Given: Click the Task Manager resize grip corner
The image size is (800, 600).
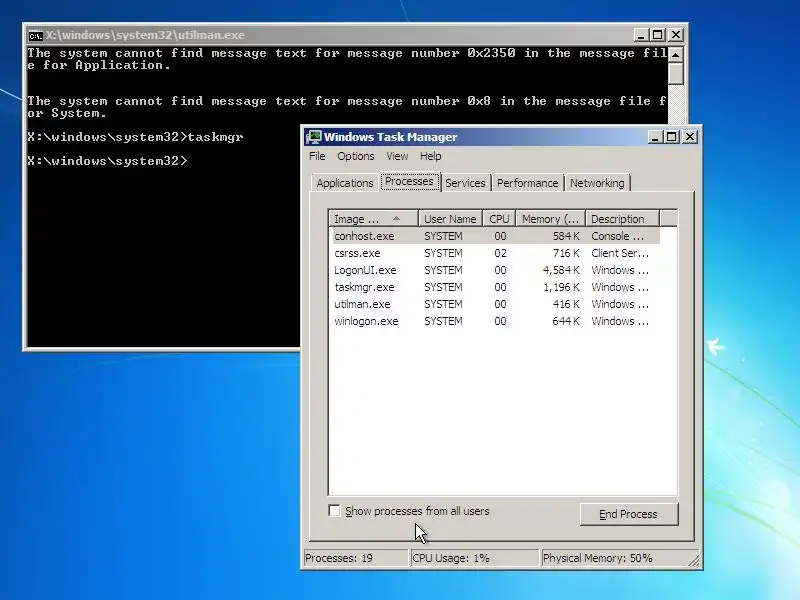Looking at the screenshot, I should [694, 561].
